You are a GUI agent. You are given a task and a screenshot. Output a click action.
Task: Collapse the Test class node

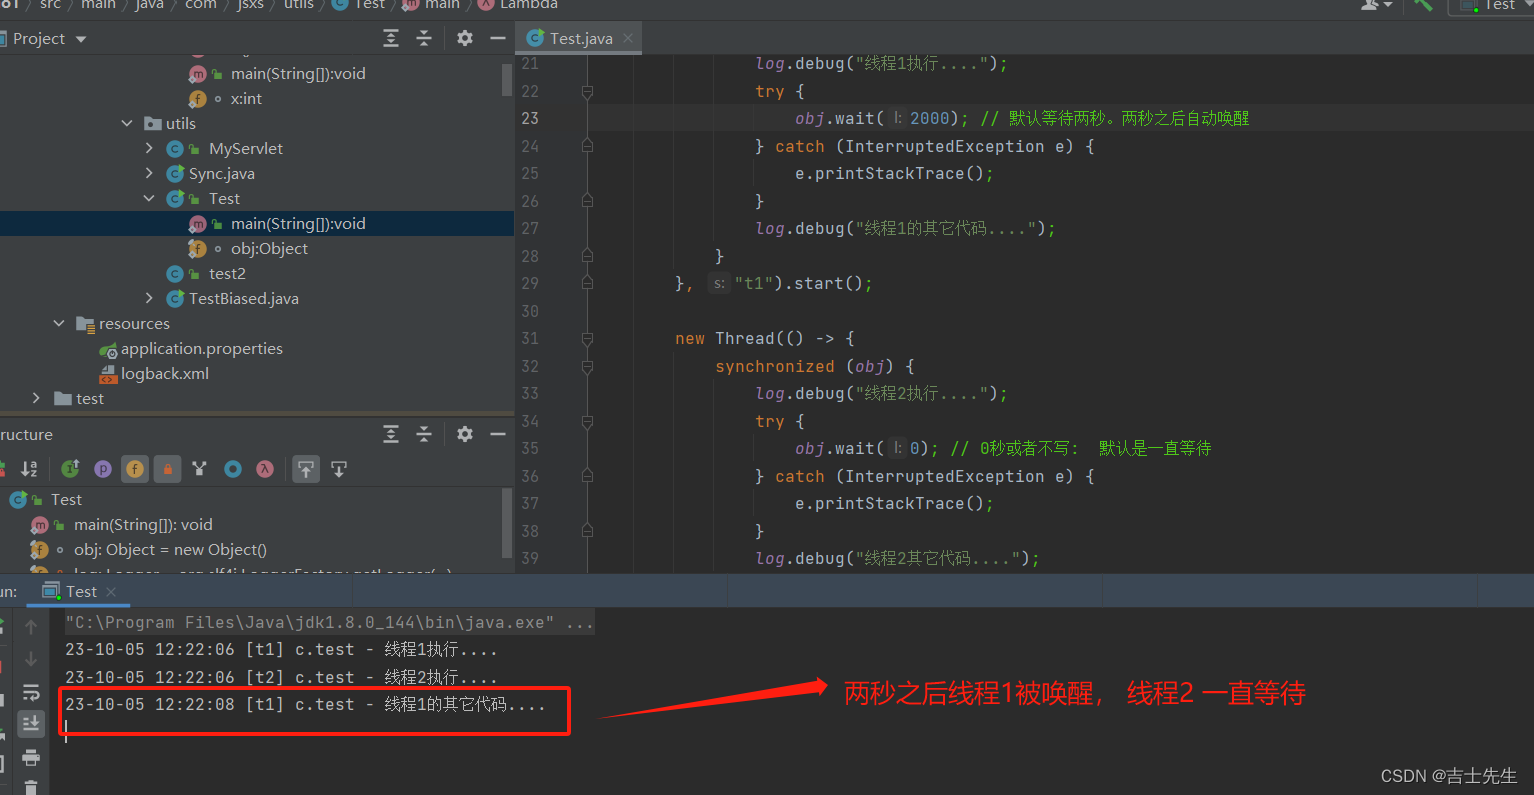pos(149,199)
